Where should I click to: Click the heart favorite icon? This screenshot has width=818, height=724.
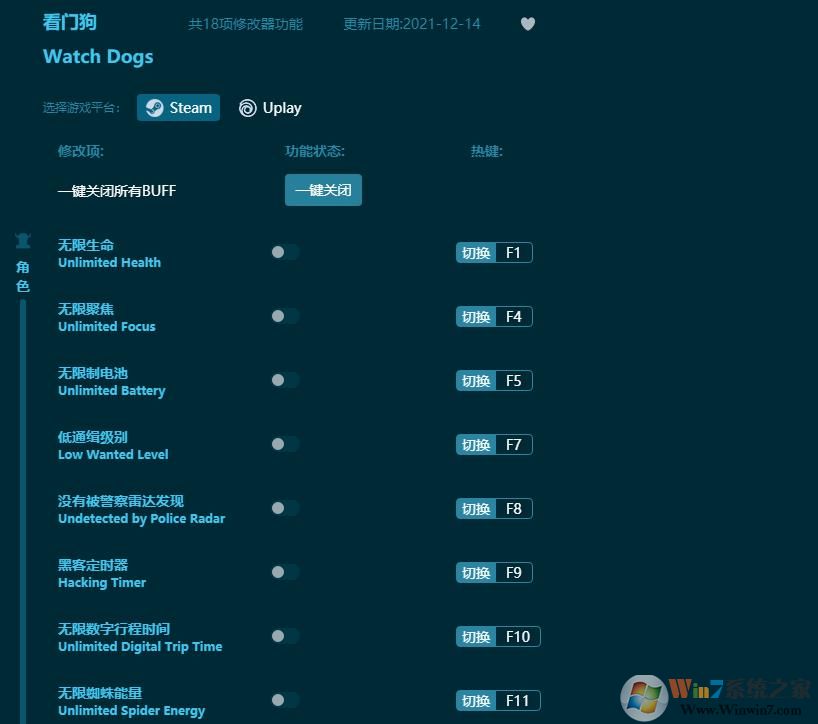(x=528, y=24)
